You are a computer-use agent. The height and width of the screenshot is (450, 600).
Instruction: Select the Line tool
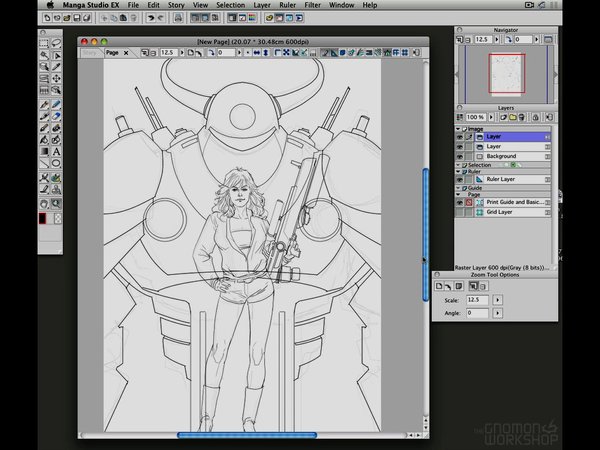click(x=44, y=163)
